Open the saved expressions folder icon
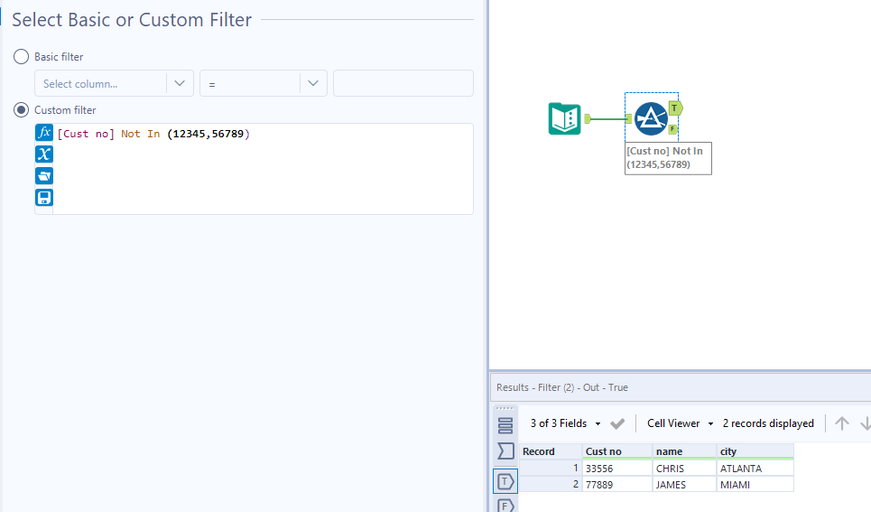Screen dimensions: 871x512 44,176
